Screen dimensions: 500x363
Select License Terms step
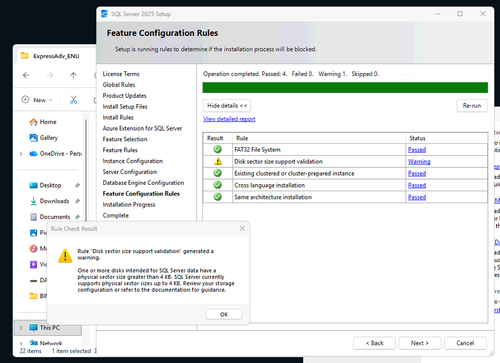(121, 74)
